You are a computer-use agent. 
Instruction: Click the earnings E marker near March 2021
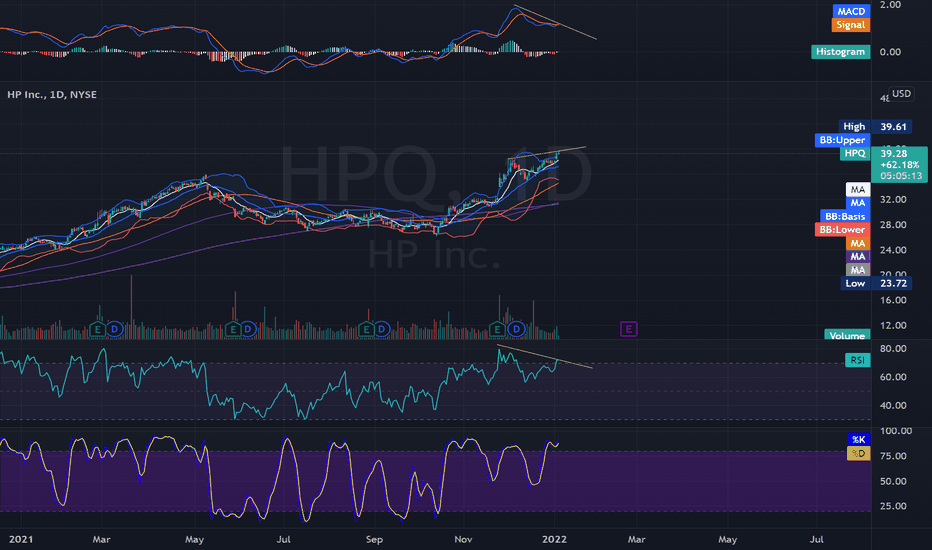coord(97,329)
